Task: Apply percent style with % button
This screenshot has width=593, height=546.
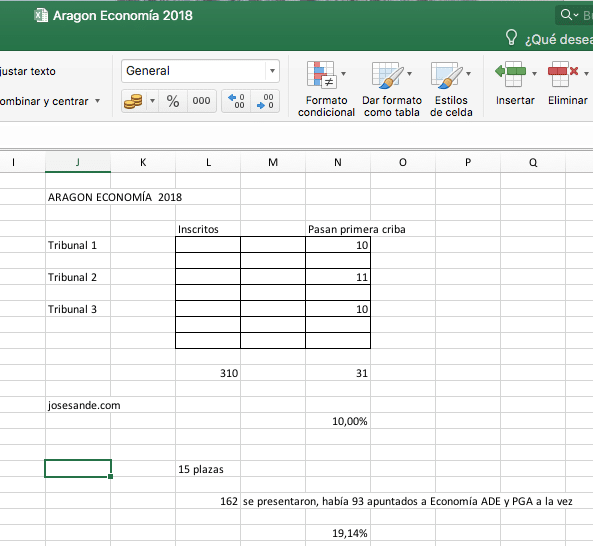Action: pos(173,101)
